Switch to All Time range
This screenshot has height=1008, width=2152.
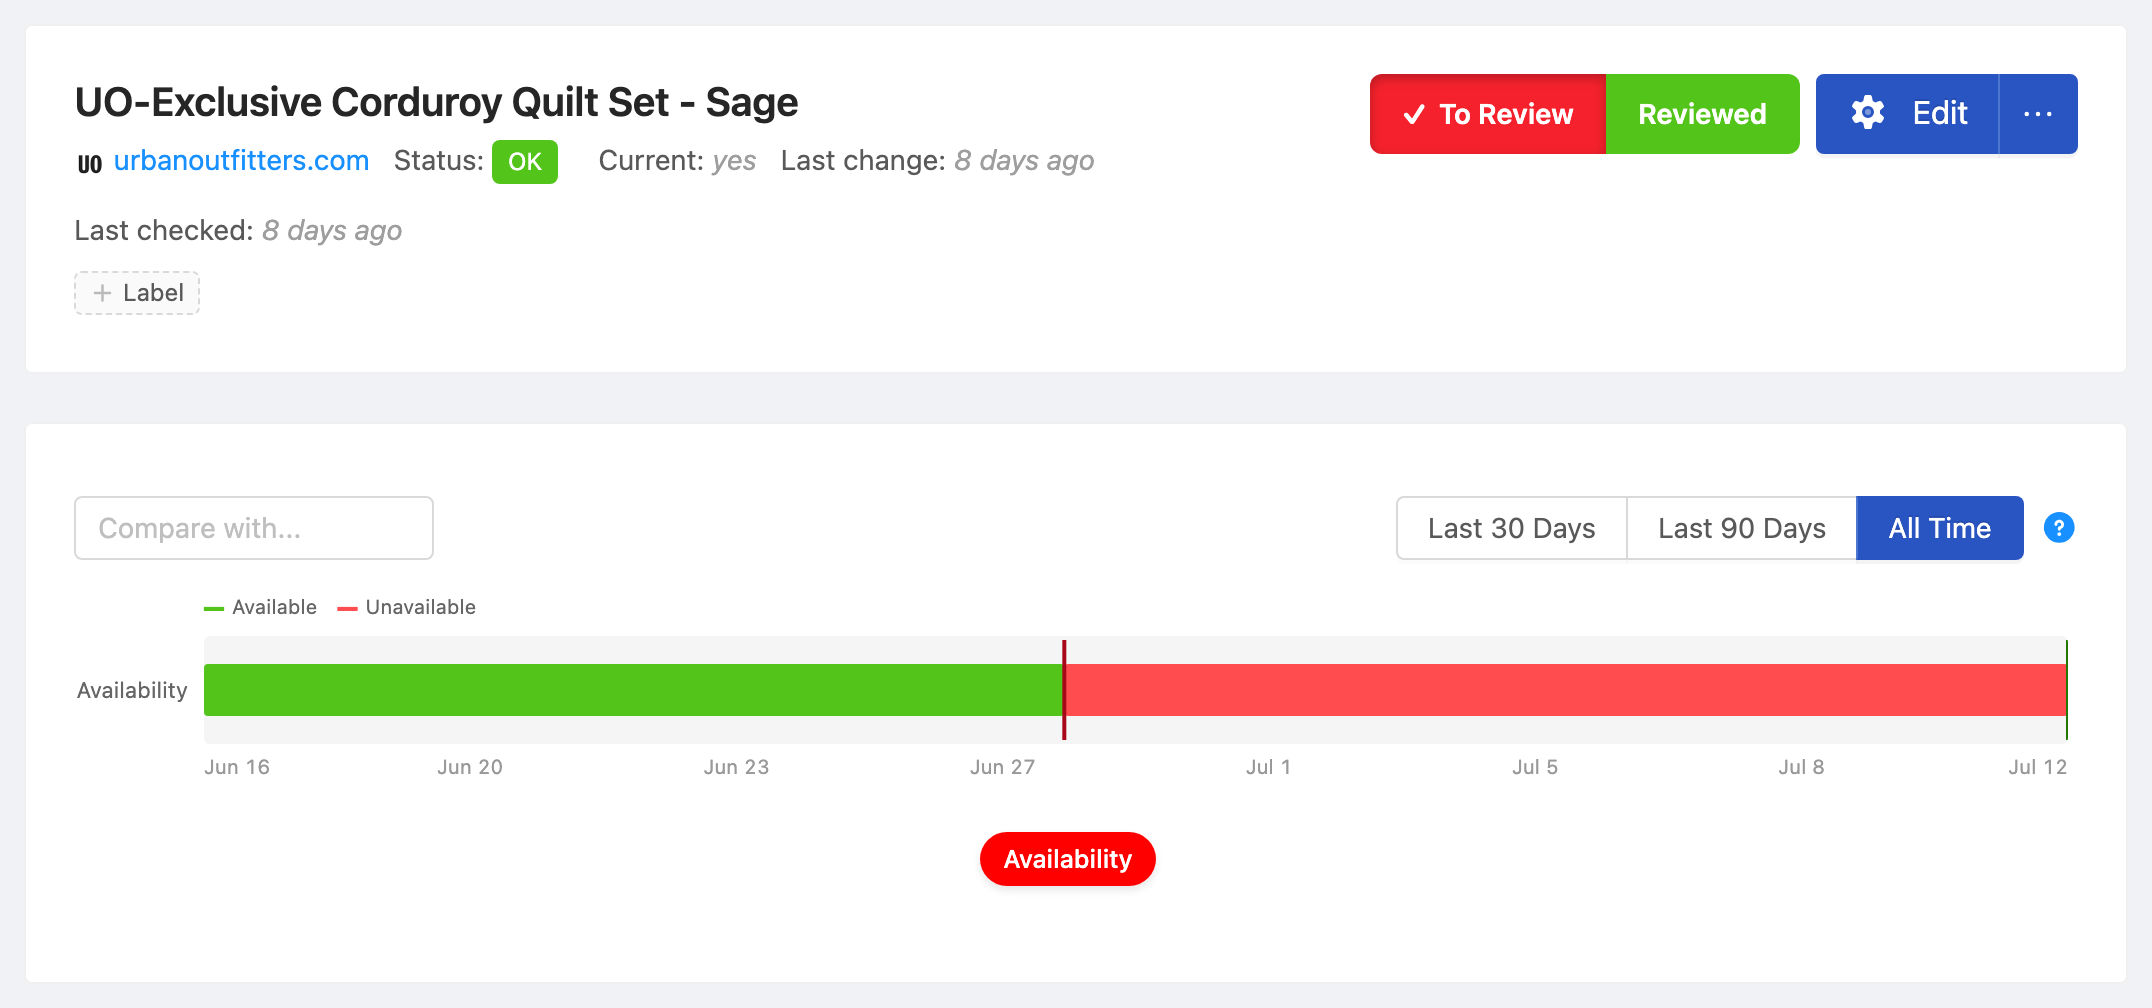(x=1939, y=528)
